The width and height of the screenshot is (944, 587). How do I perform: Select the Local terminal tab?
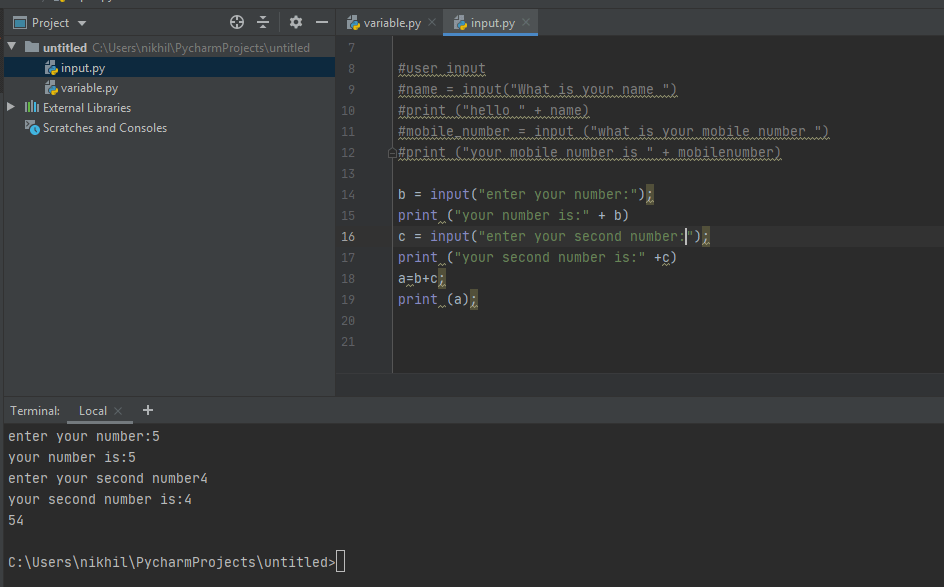coord(93,411)
